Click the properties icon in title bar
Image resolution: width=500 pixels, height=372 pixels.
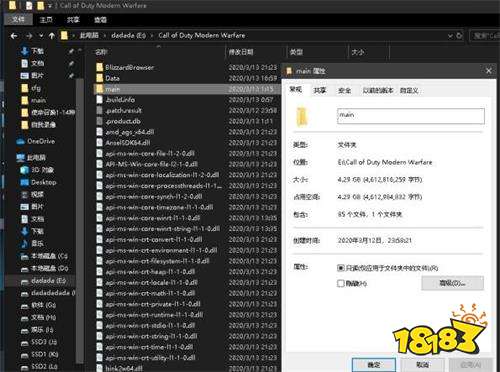click(29, 5)
